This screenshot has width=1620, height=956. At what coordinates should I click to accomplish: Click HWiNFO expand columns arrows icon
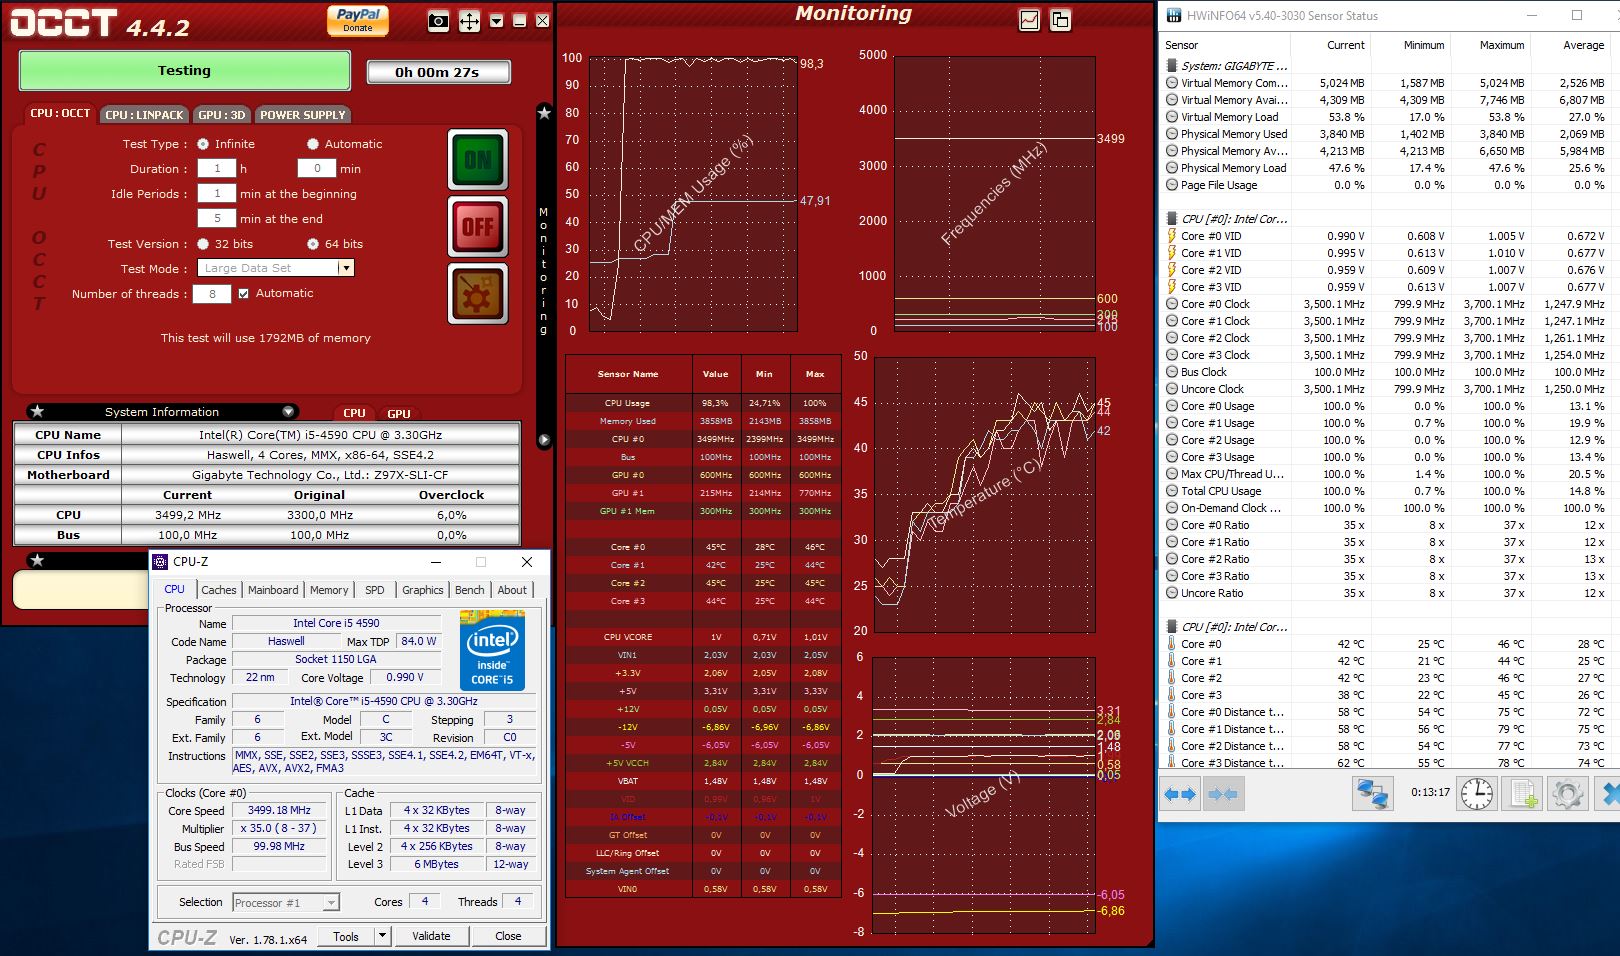pyautogui.click(x=1180, y=794)
